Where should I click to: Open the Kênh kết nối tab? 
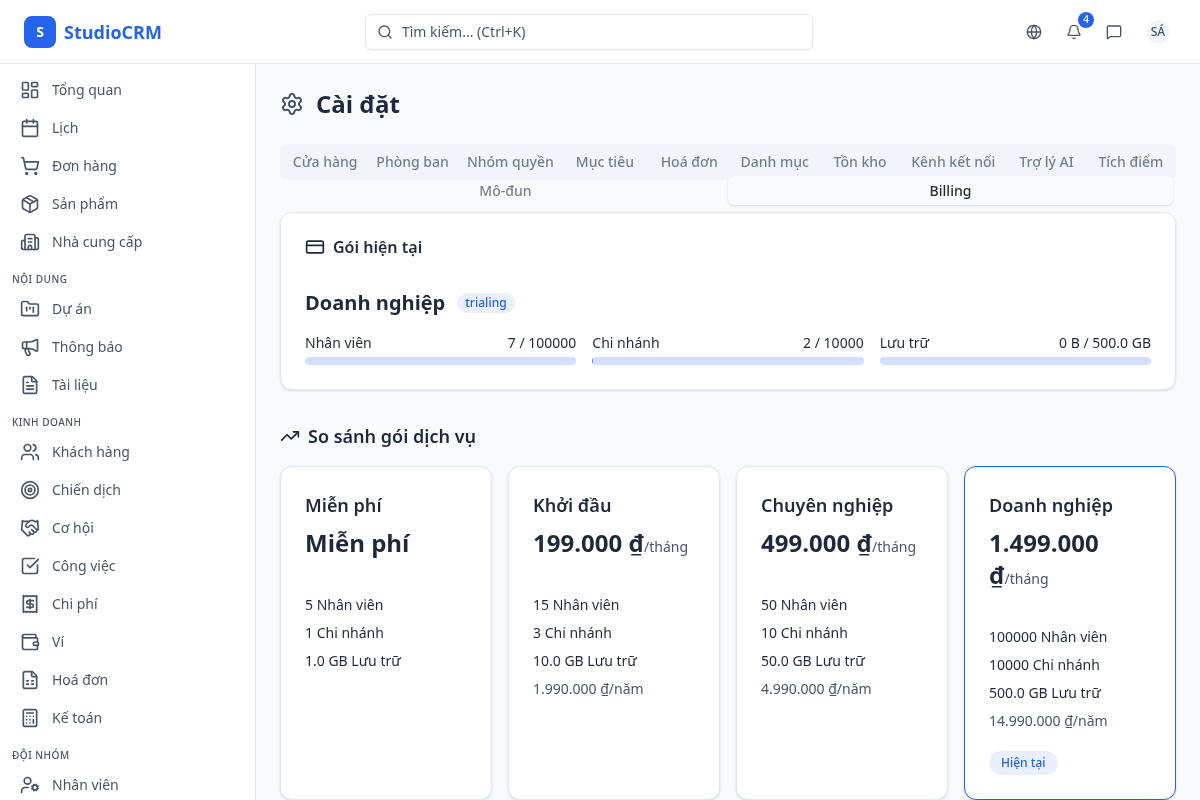tap(952, 162)
